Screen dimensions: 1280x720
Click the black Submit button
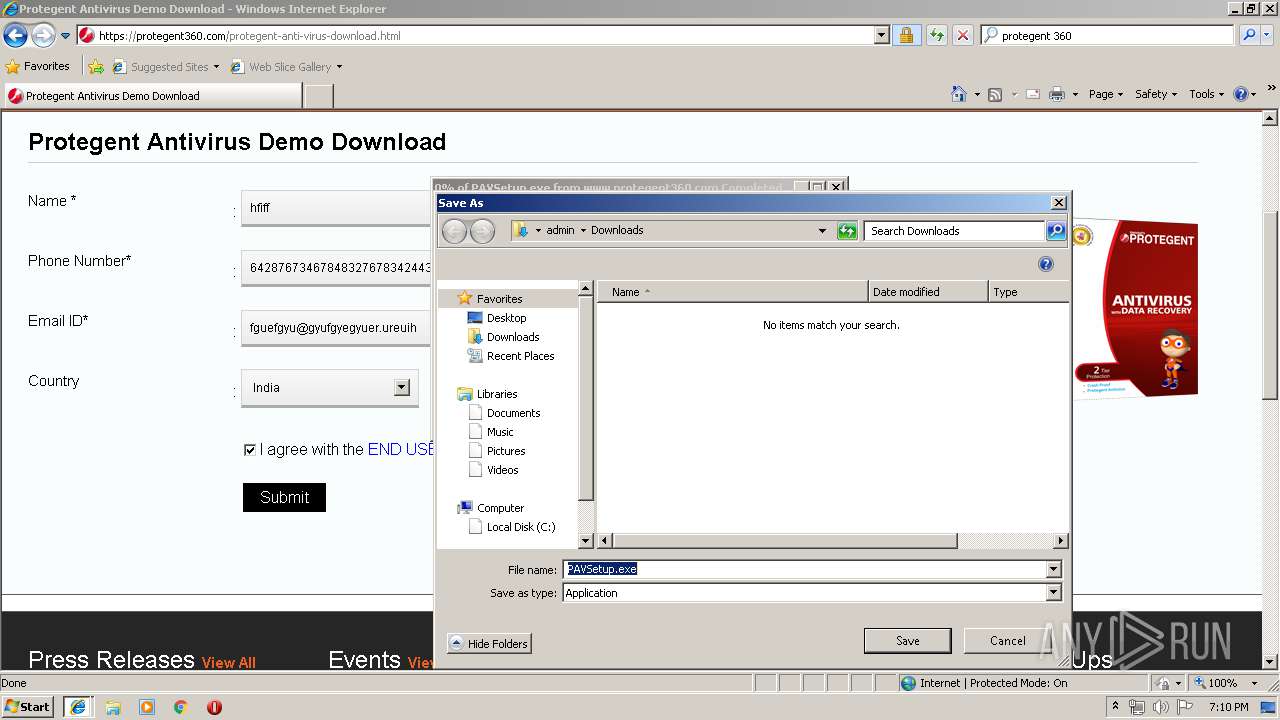coord(284,497)
